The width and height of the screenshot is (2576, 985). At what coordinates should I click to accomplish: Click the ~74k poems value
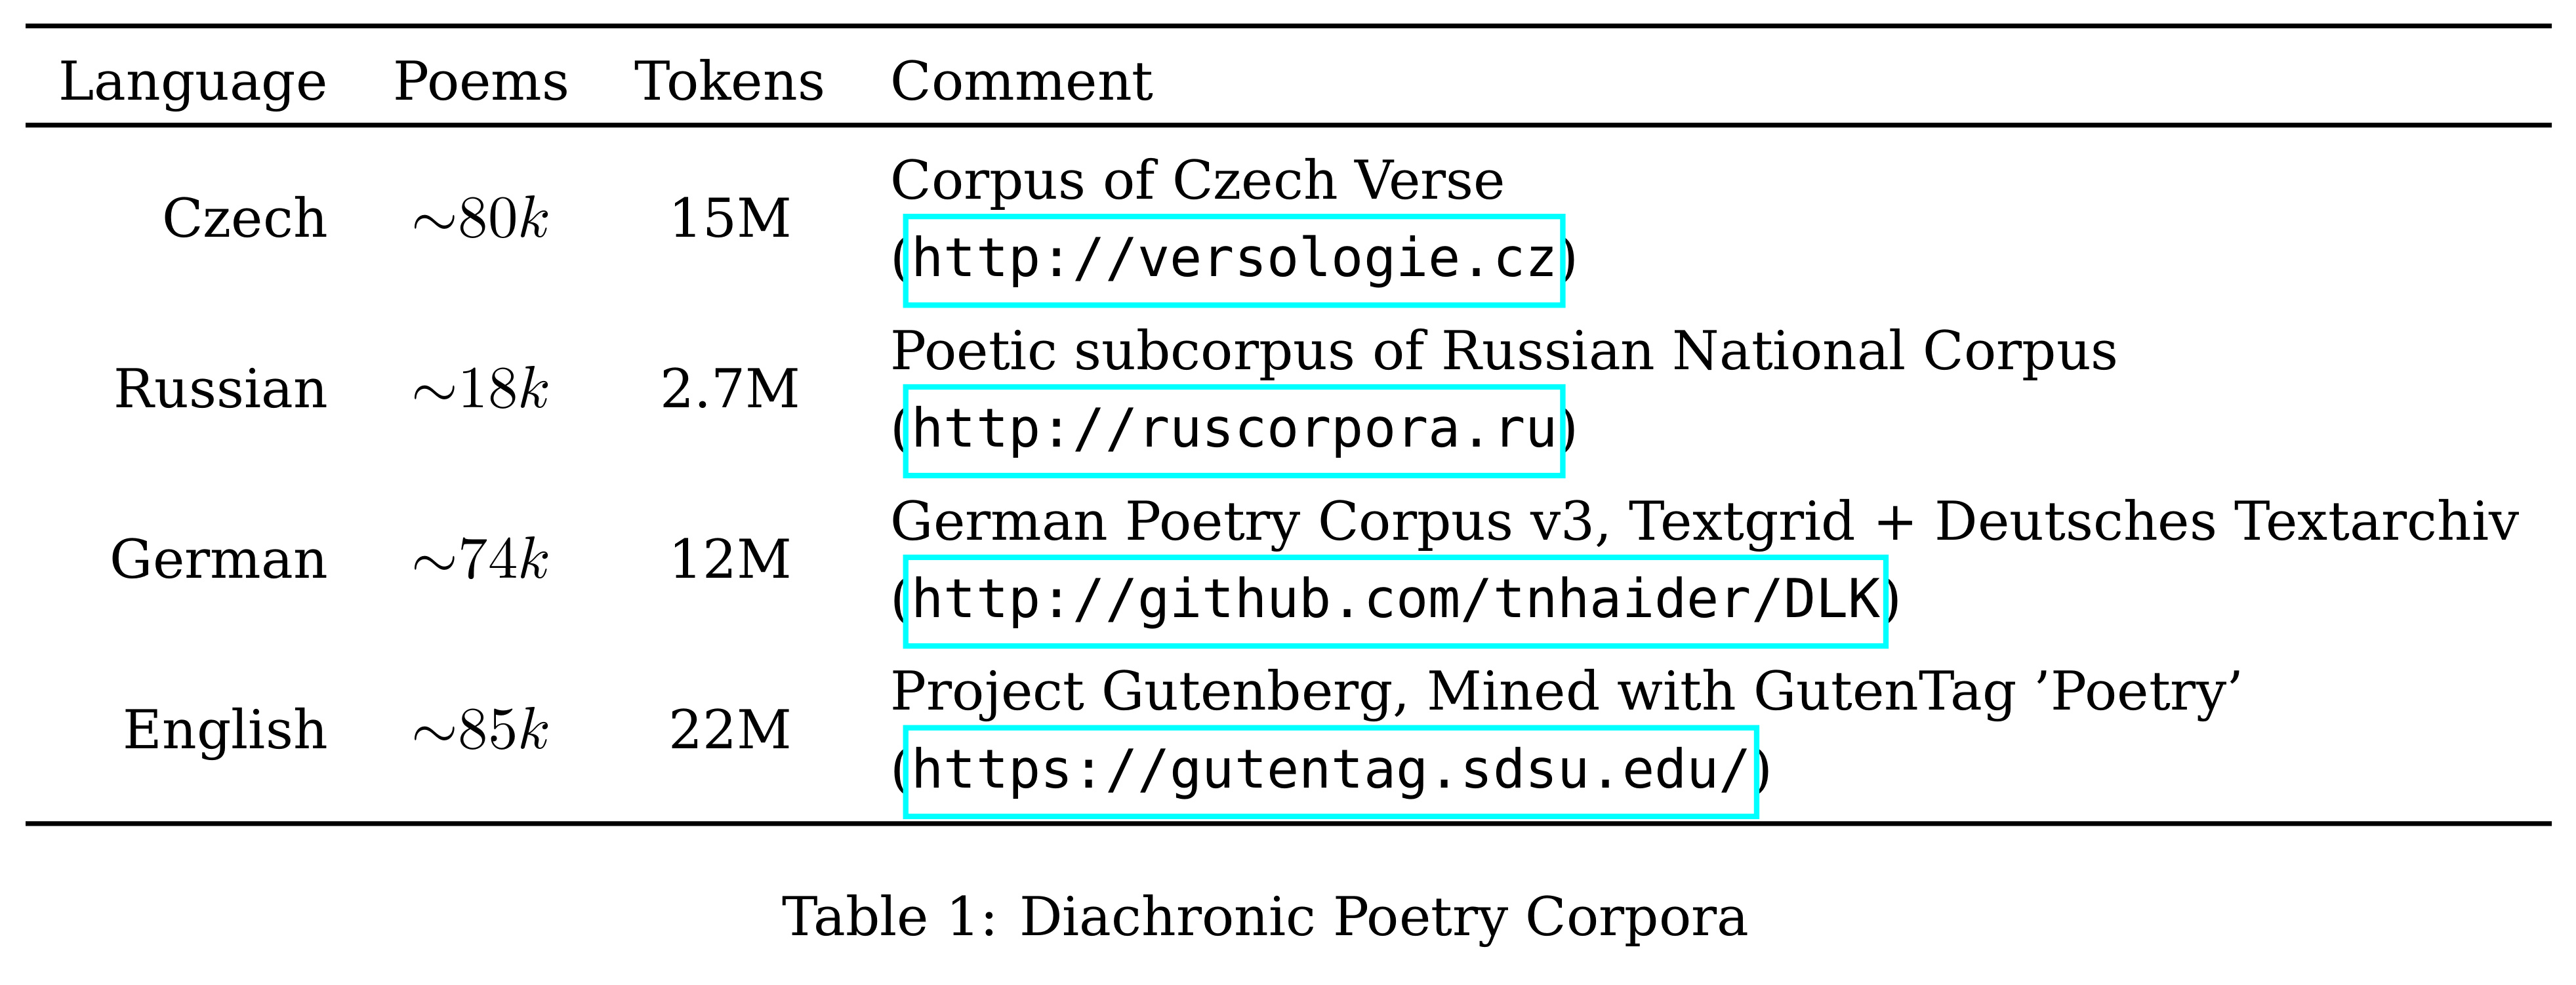[481, 559]
